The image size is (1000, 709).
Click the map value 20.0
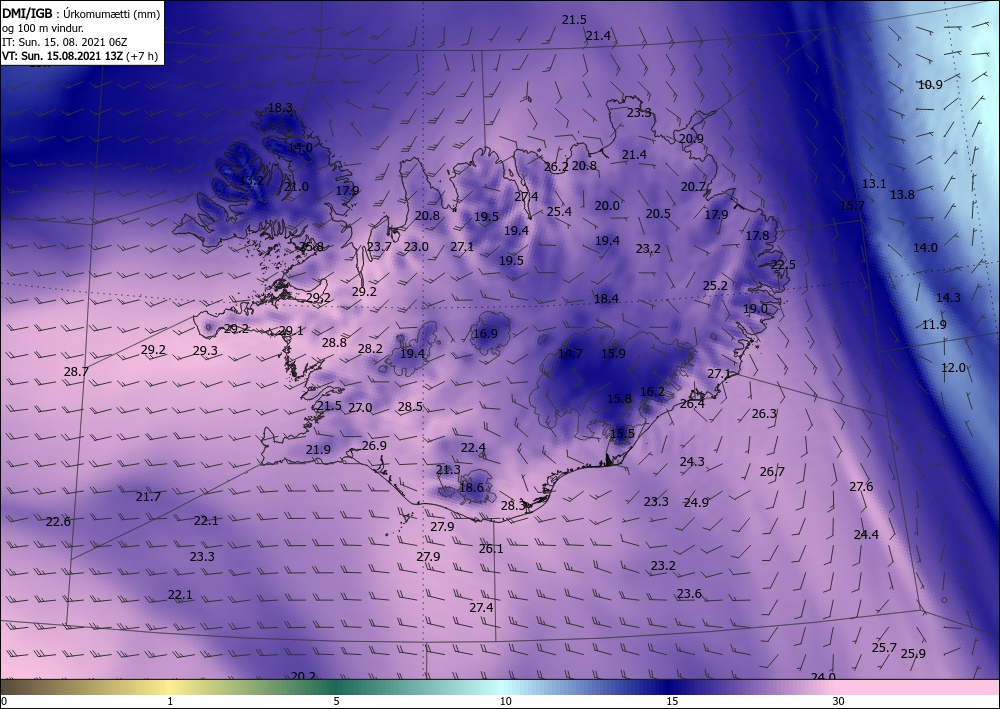click(x=607, y=205)
